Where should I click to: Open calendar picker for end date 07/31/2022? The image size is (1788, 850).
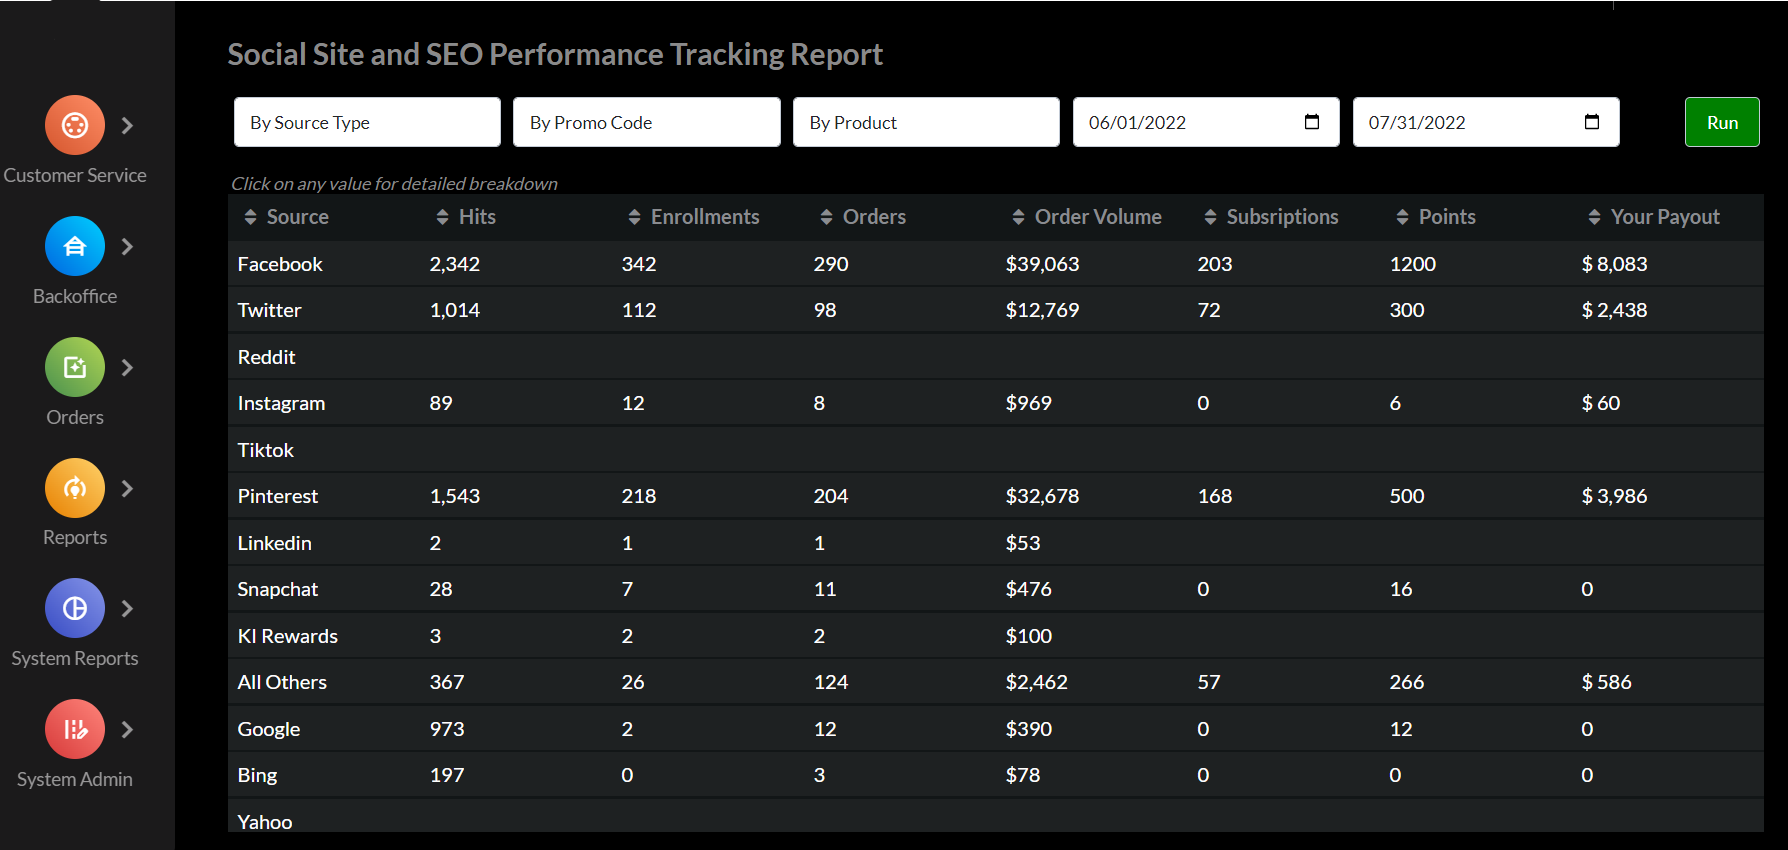pyautogui.click(x=1592, y=122)
